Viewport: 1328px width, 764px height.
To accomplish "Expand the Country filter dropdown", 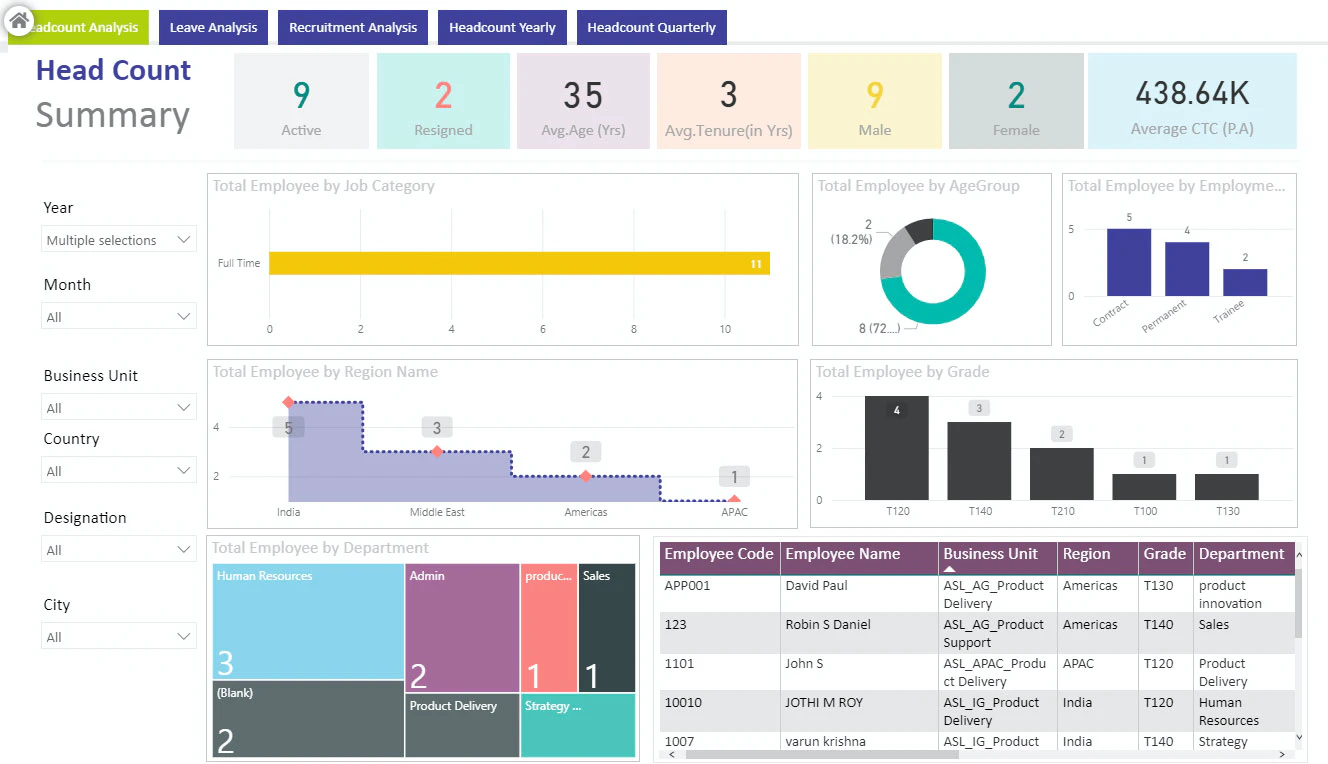I will tap(119, 471).
